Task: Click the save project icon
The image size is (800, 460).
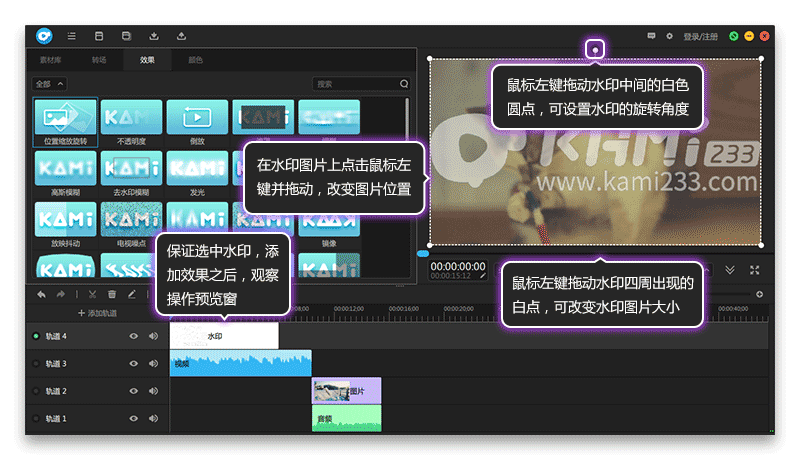Action: [99, 36]
